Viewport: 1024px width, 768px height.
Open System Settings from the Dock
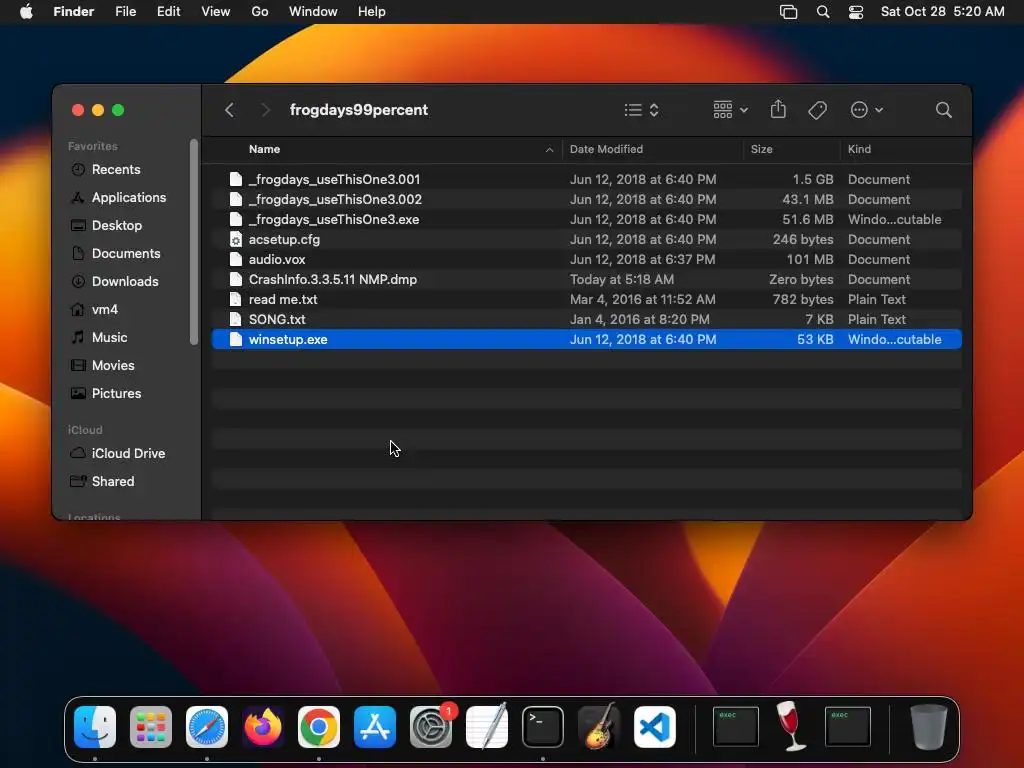pos(431,727)
